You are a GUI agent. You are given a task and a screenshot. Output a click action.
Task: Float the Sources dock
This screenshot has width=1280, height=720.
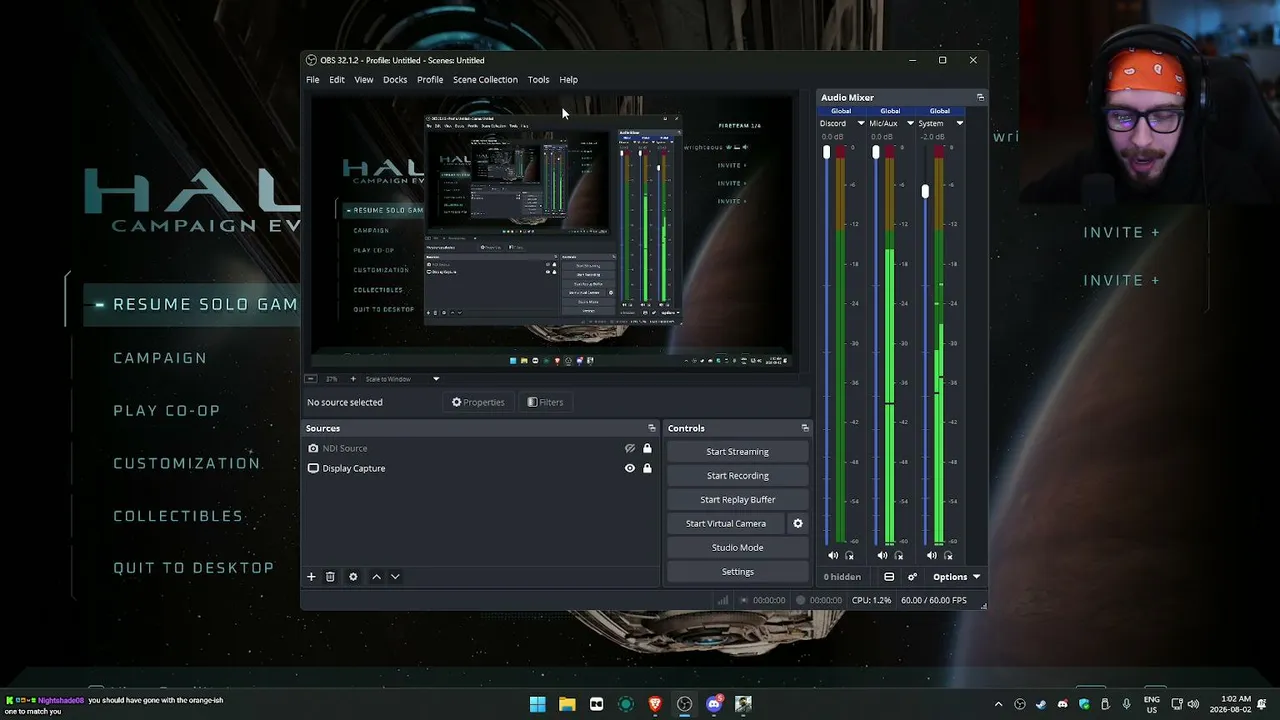click(x=652, y=428)
